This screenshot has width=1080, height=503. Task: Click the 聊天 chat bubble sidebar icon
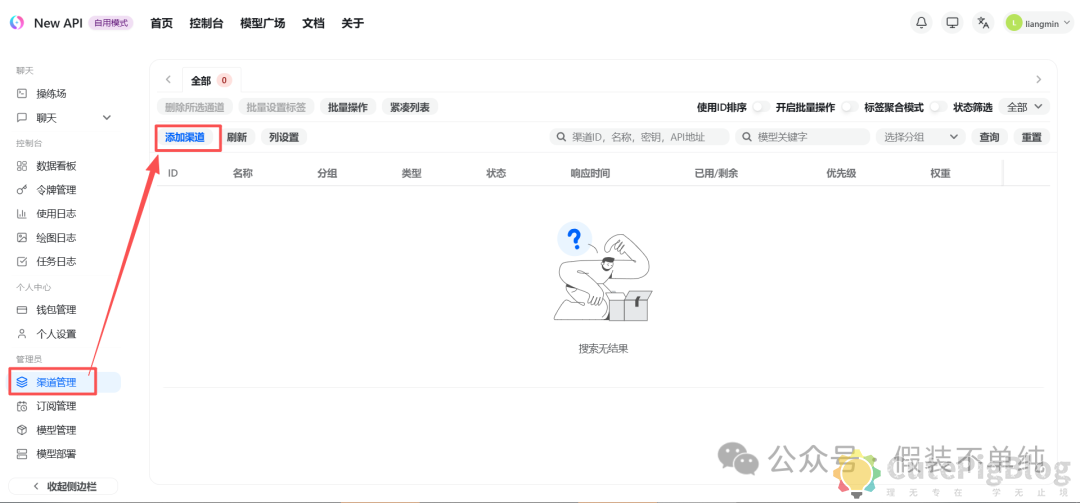[22, 118]
